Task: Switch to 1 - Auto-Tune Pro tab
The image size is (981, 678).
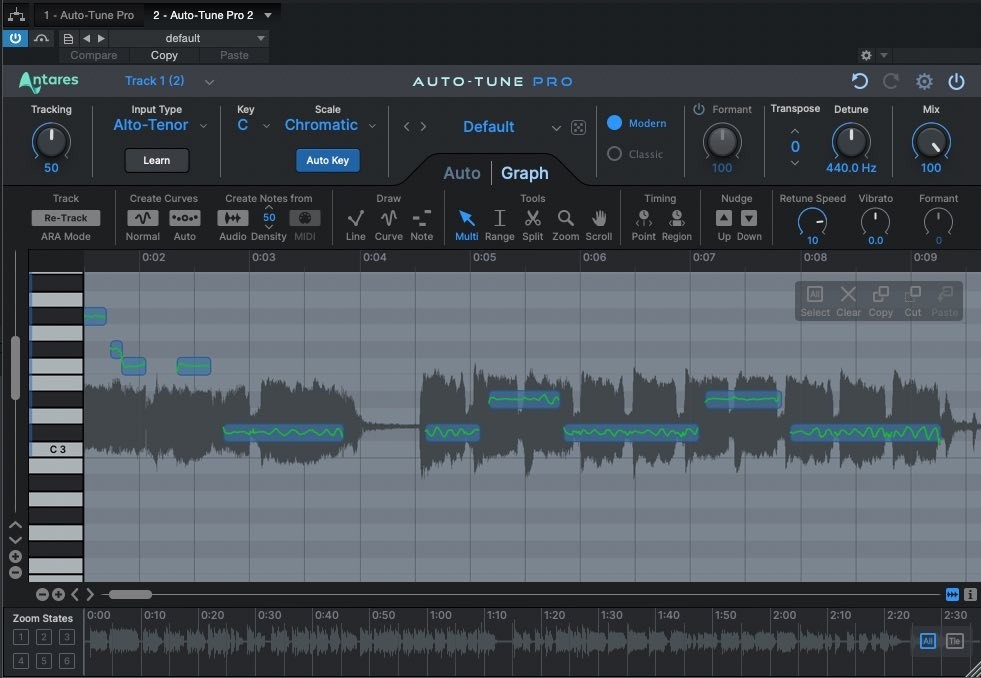Action: [x=89, y=15]
